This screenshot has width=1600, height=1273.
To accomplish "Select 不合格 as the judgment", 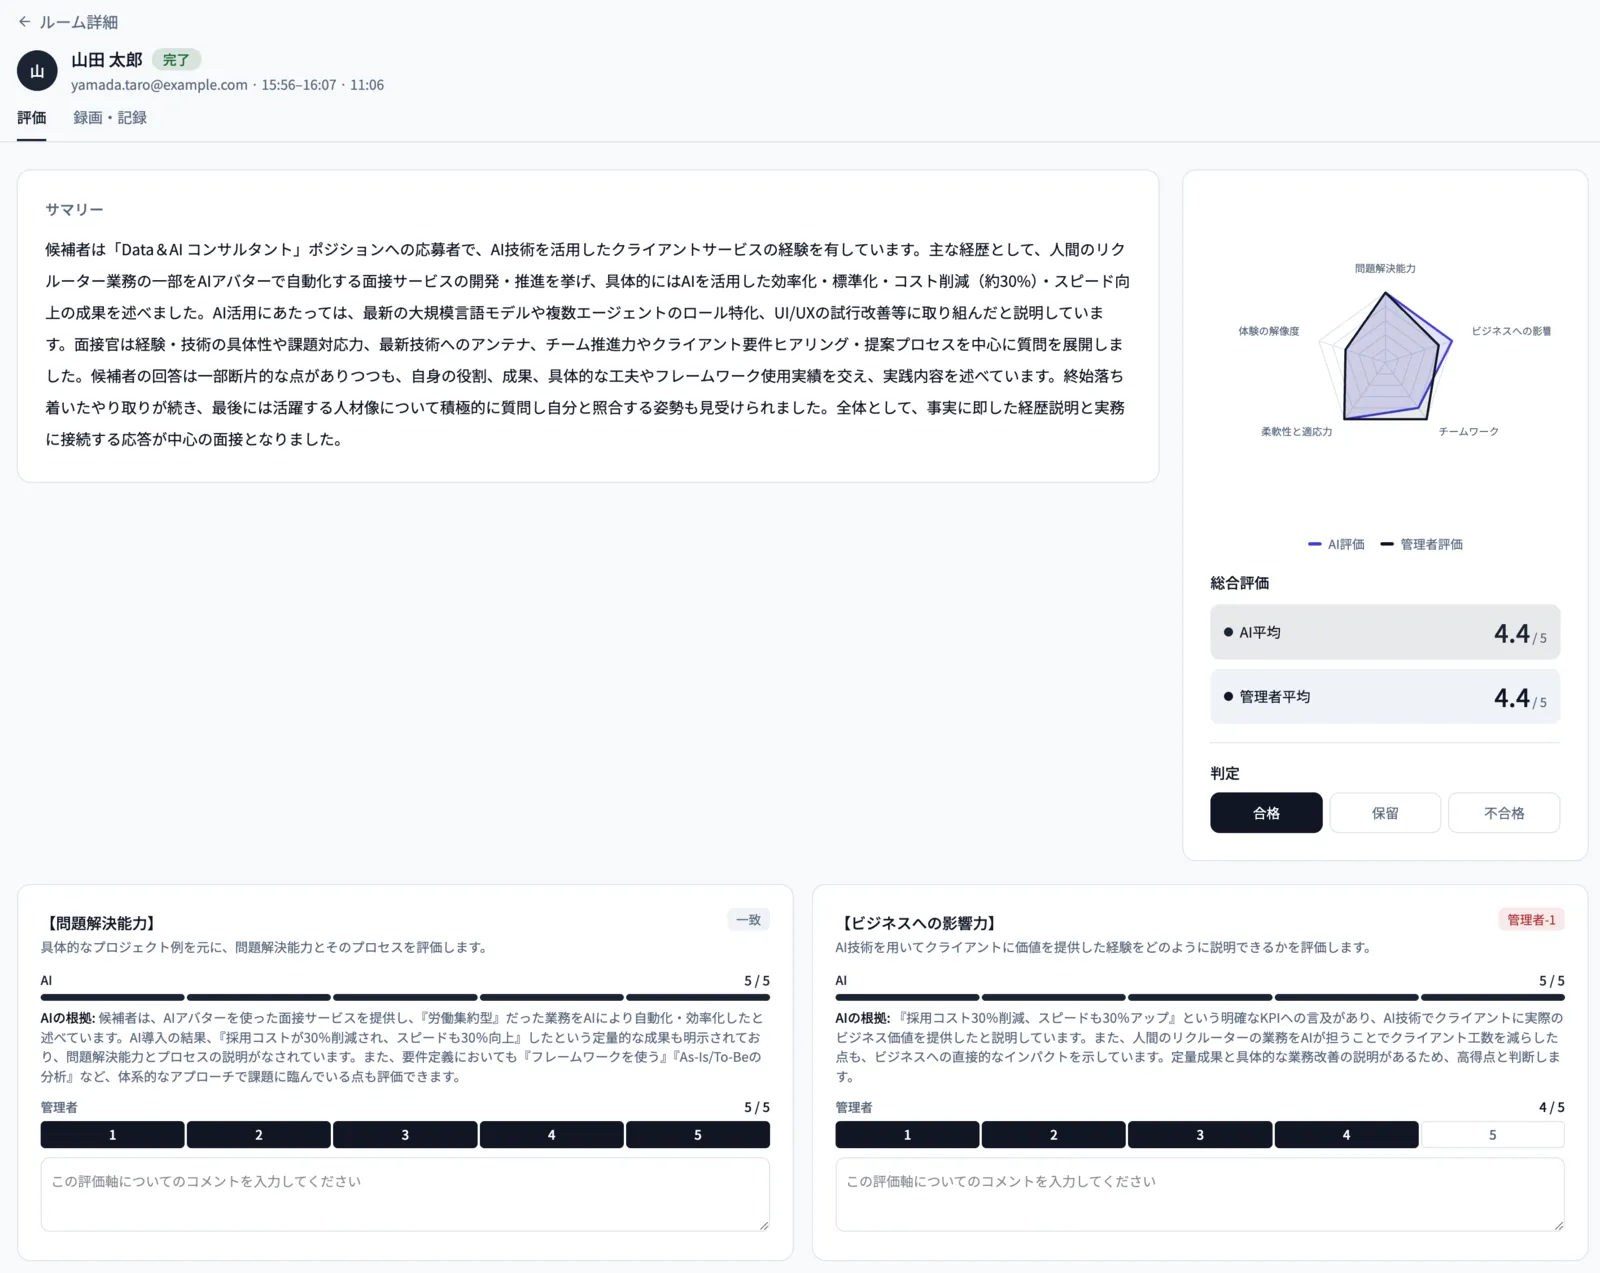I will coord(1504,813).
